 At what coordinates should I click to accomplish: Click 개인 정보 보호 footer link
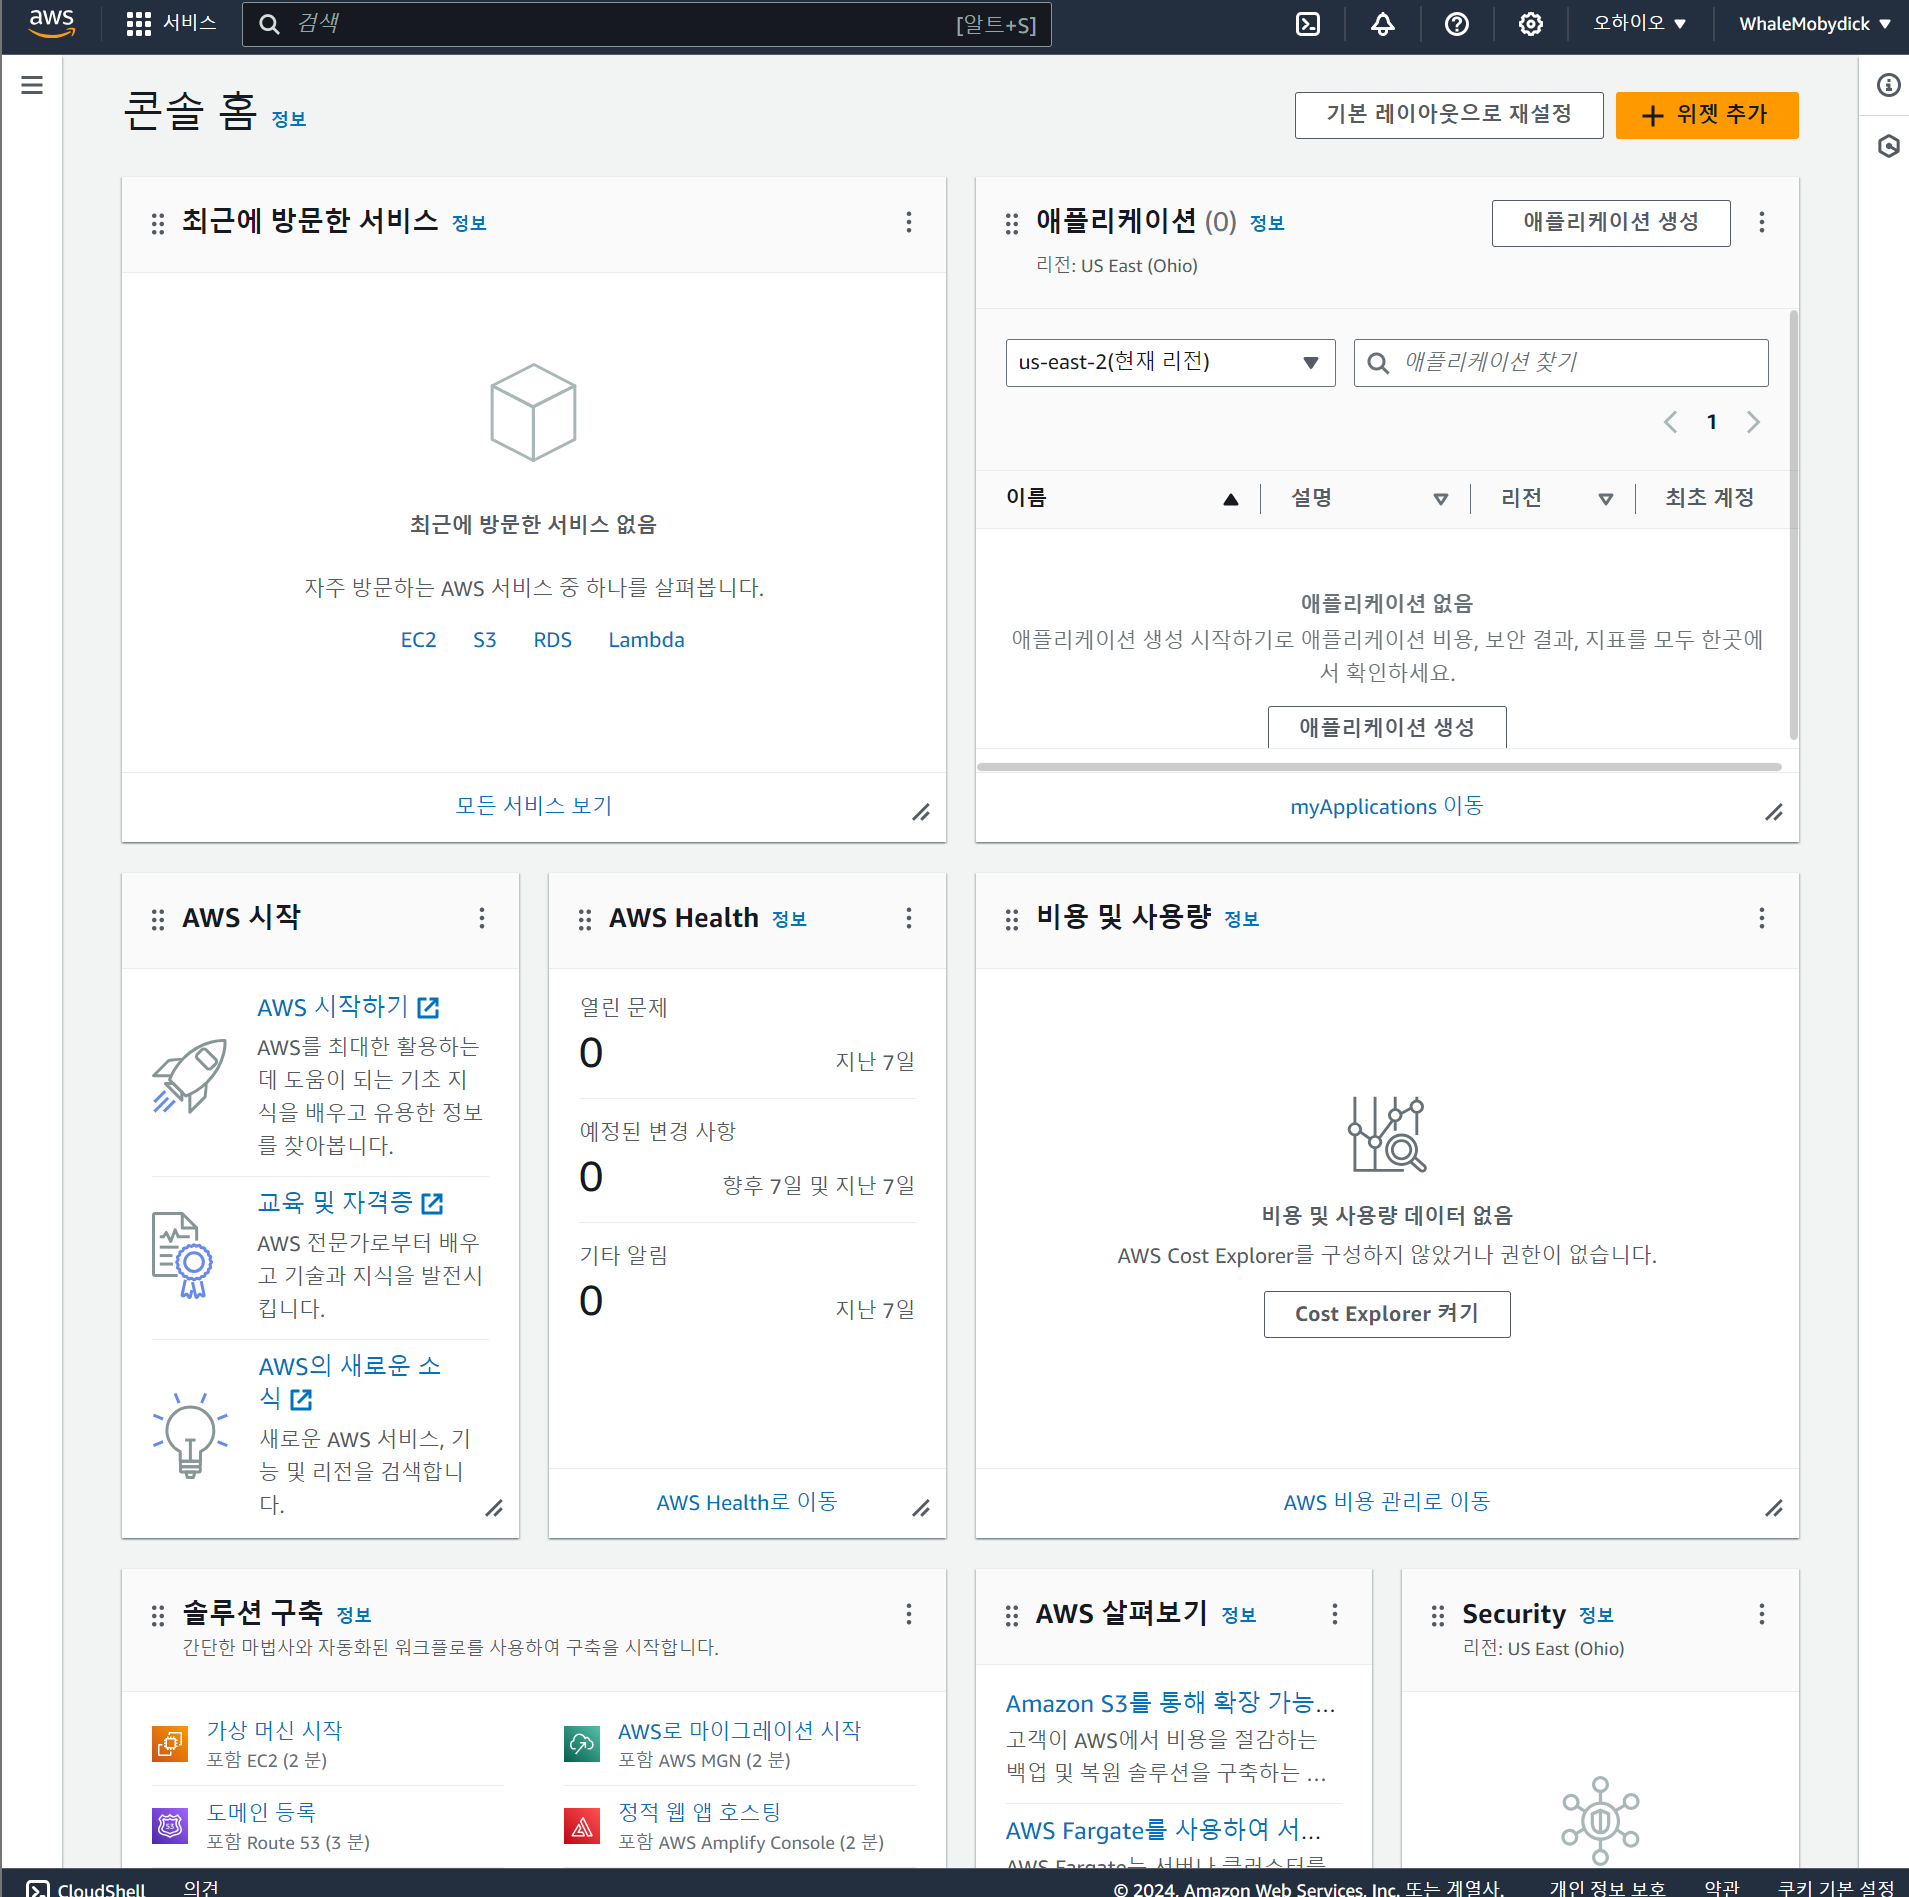1607,1888
